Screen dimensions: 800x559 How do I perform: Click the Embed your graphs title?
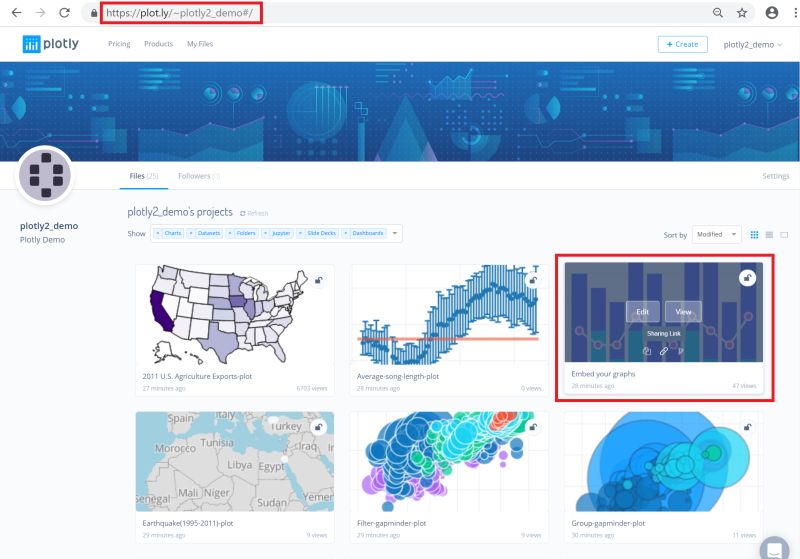[x=603, y=374]
